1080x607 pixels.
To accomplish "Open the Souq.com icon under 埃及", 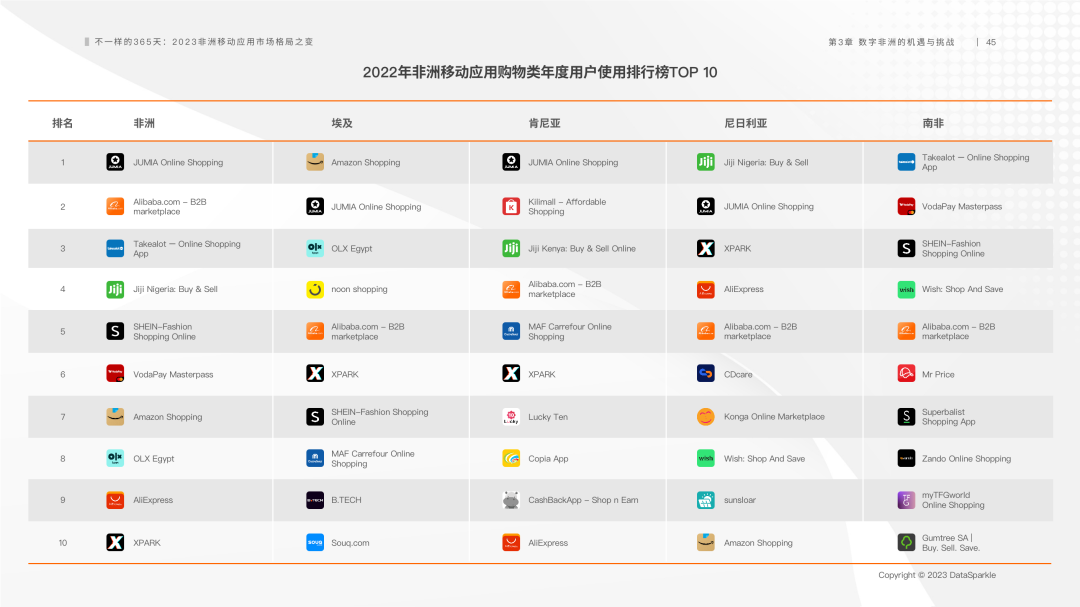I will (313, 542).
